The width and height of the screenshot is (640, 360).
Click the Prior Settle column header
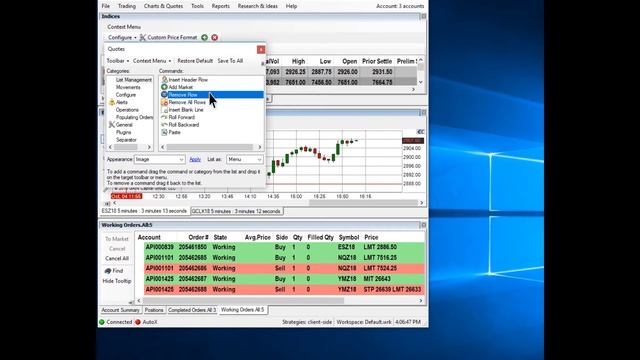tap(377, 61)
